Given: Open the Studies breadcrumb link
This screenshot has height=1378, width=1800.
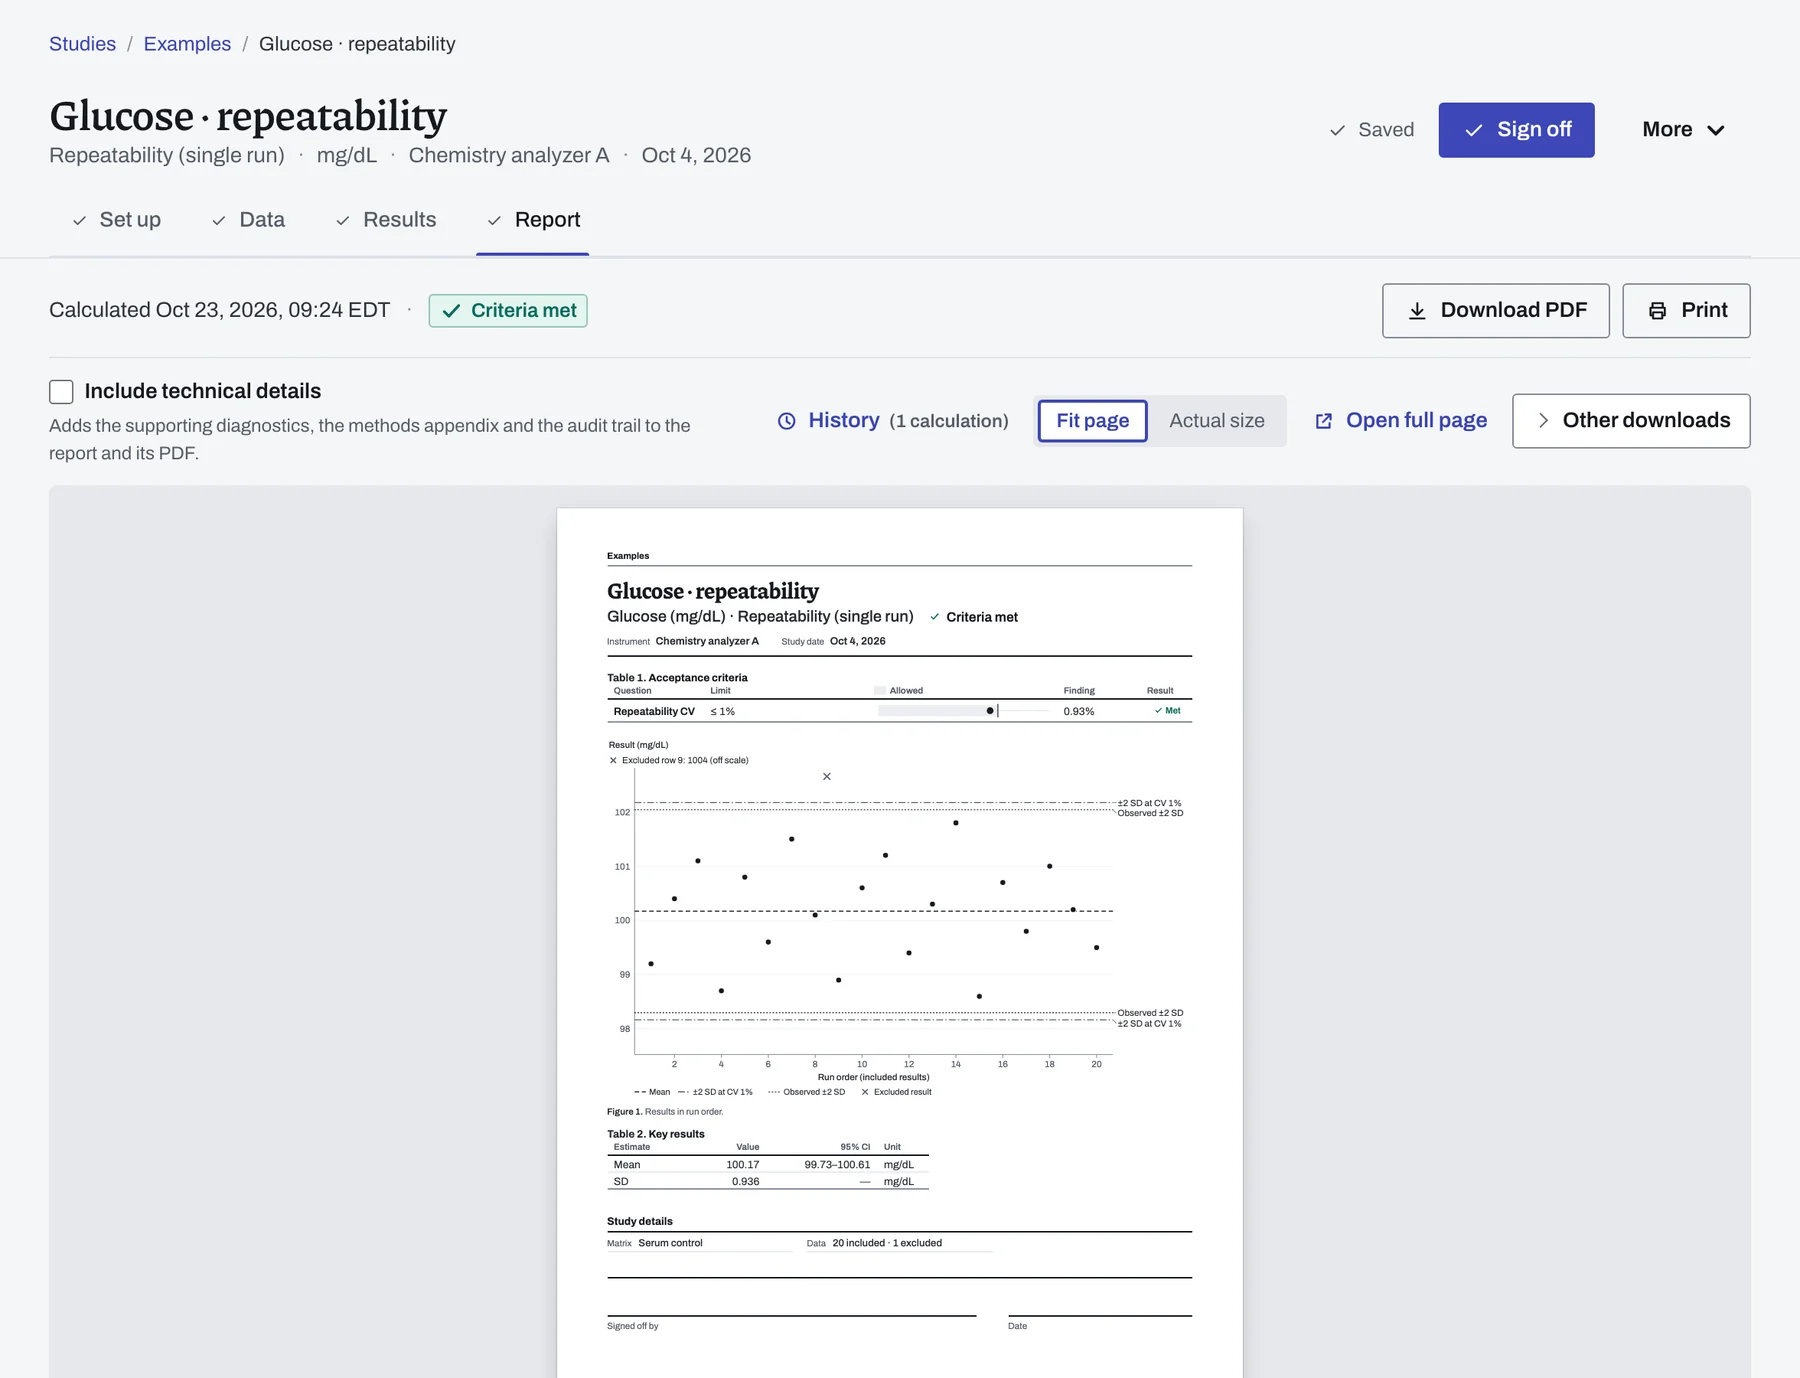Looking at the screenshot, I should pyautogui.click(x=82, y=44).
